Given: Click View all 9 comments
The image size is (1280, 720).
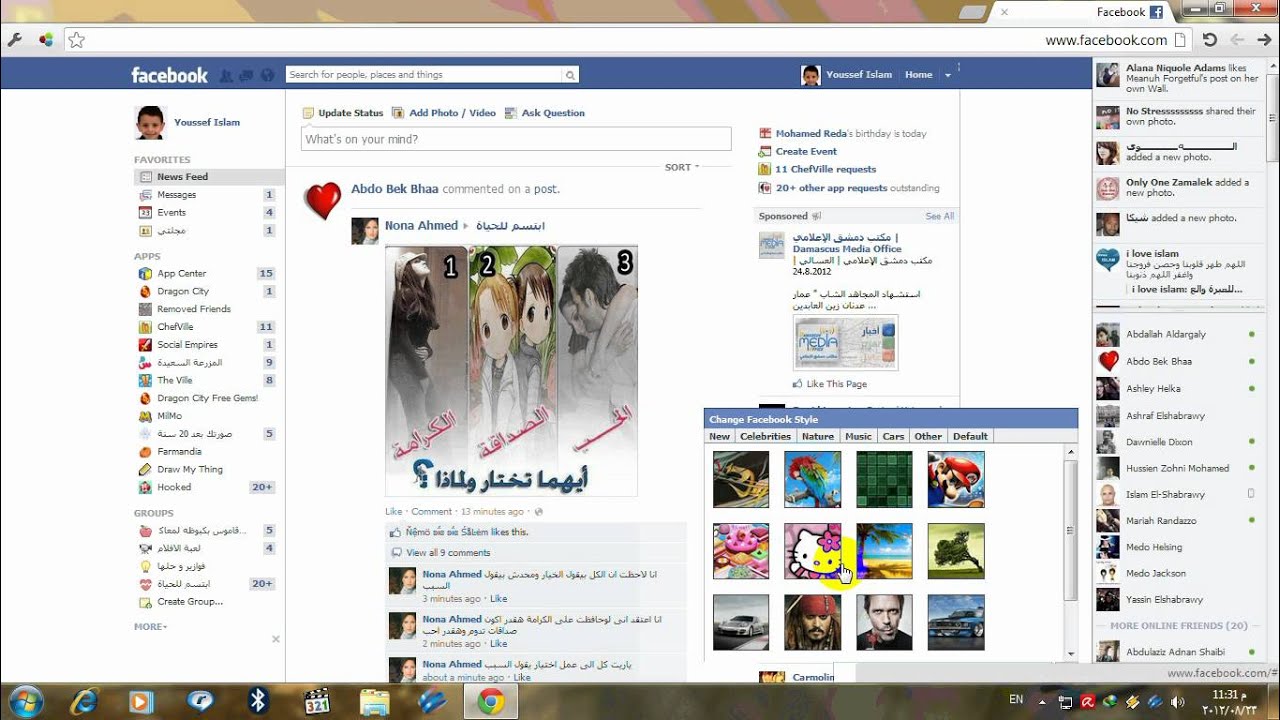Looking at the screenshot, I should point(448,553).
